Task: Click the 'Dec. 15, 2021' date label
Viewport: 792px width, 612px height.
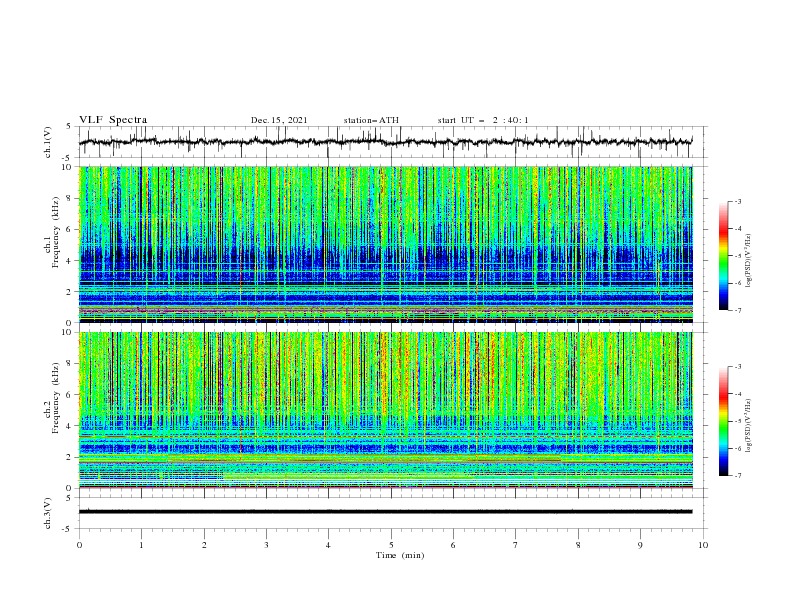Action: pyautogui.click(x=279, y=120)
